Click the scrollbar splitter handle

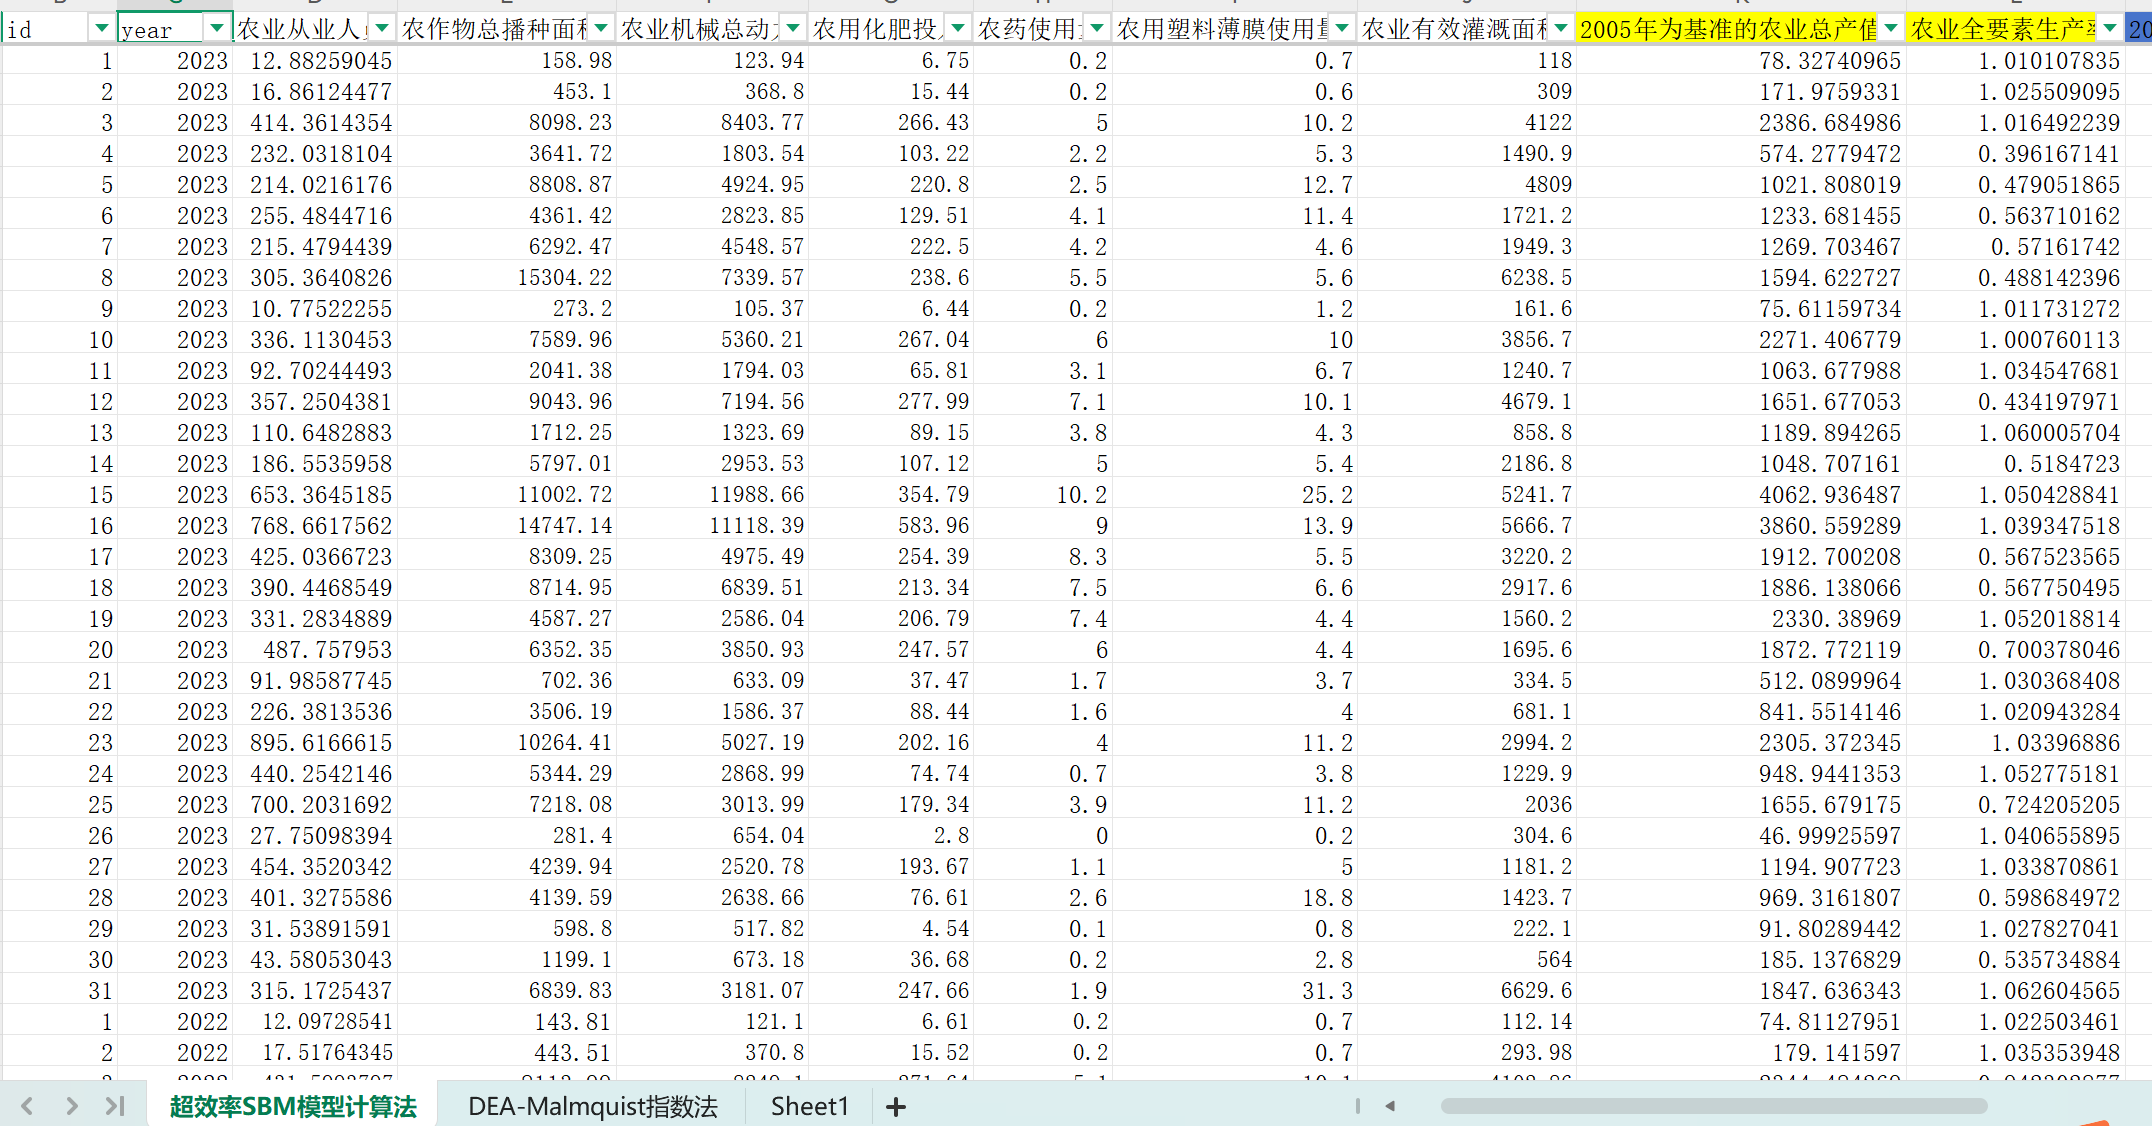(1357, 1106)
